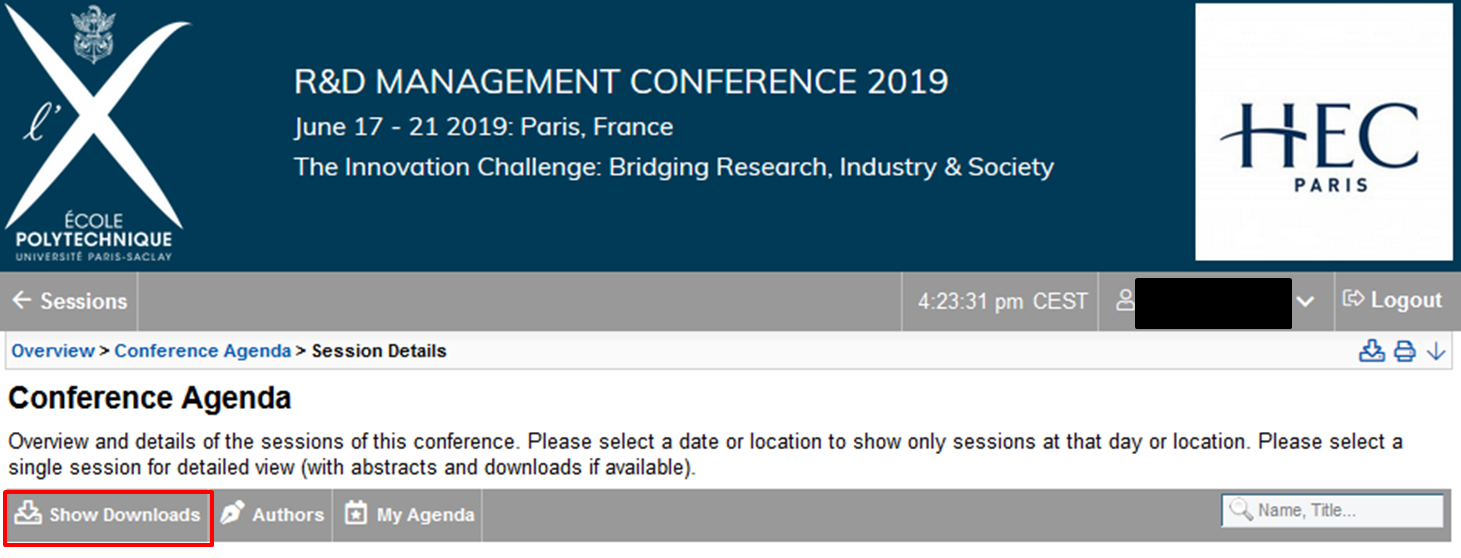Open the Authors index
The width and height of the screenshot is (1461, 558).
tap(273, 515)
